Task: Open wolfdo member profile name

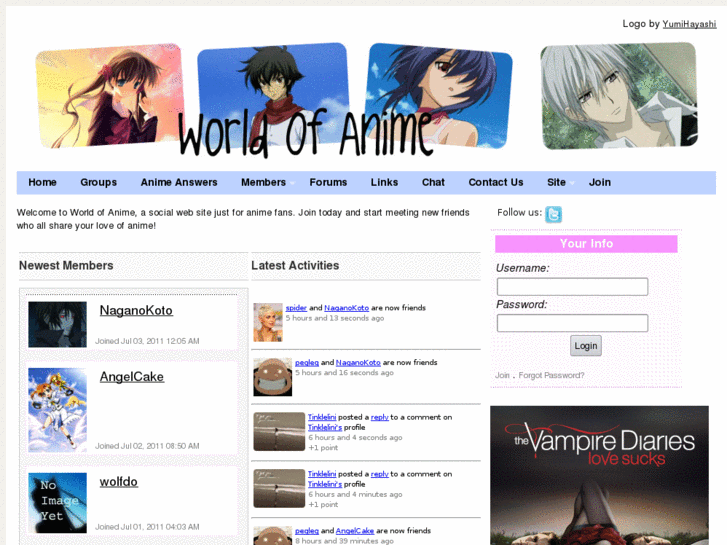Action: 119,481
